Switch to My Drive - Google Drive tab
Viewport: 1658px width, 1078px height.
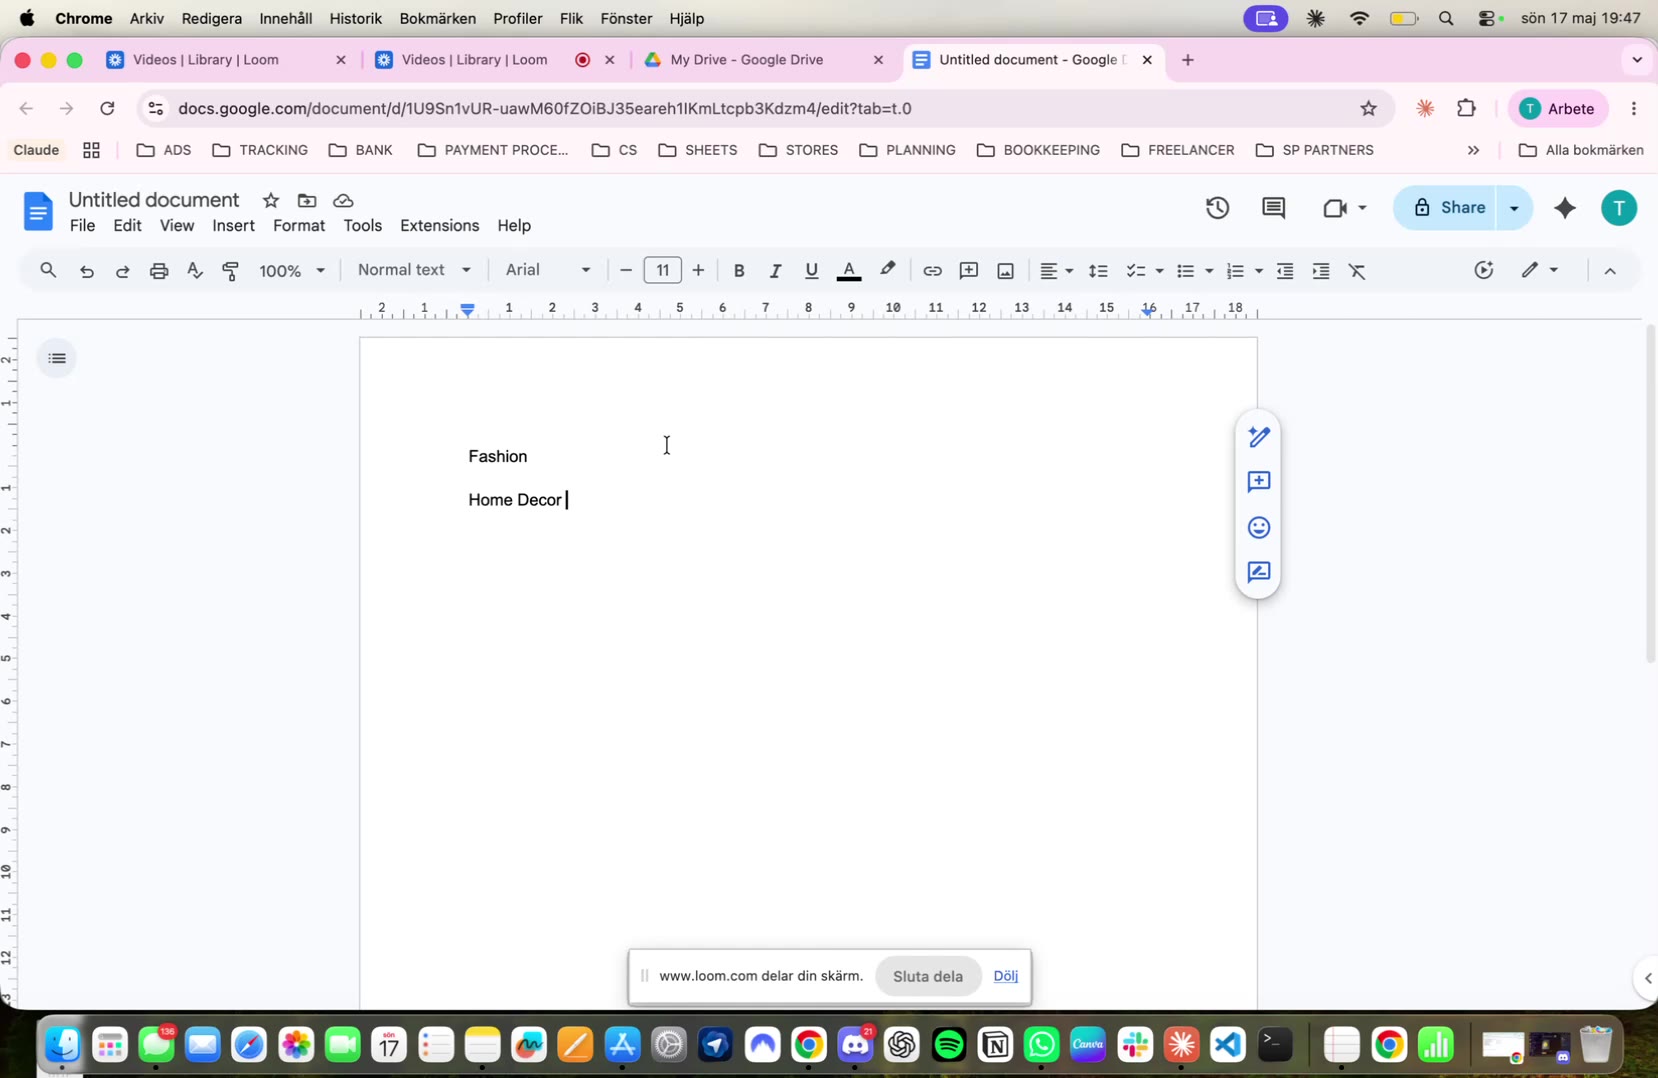point(765,60)
